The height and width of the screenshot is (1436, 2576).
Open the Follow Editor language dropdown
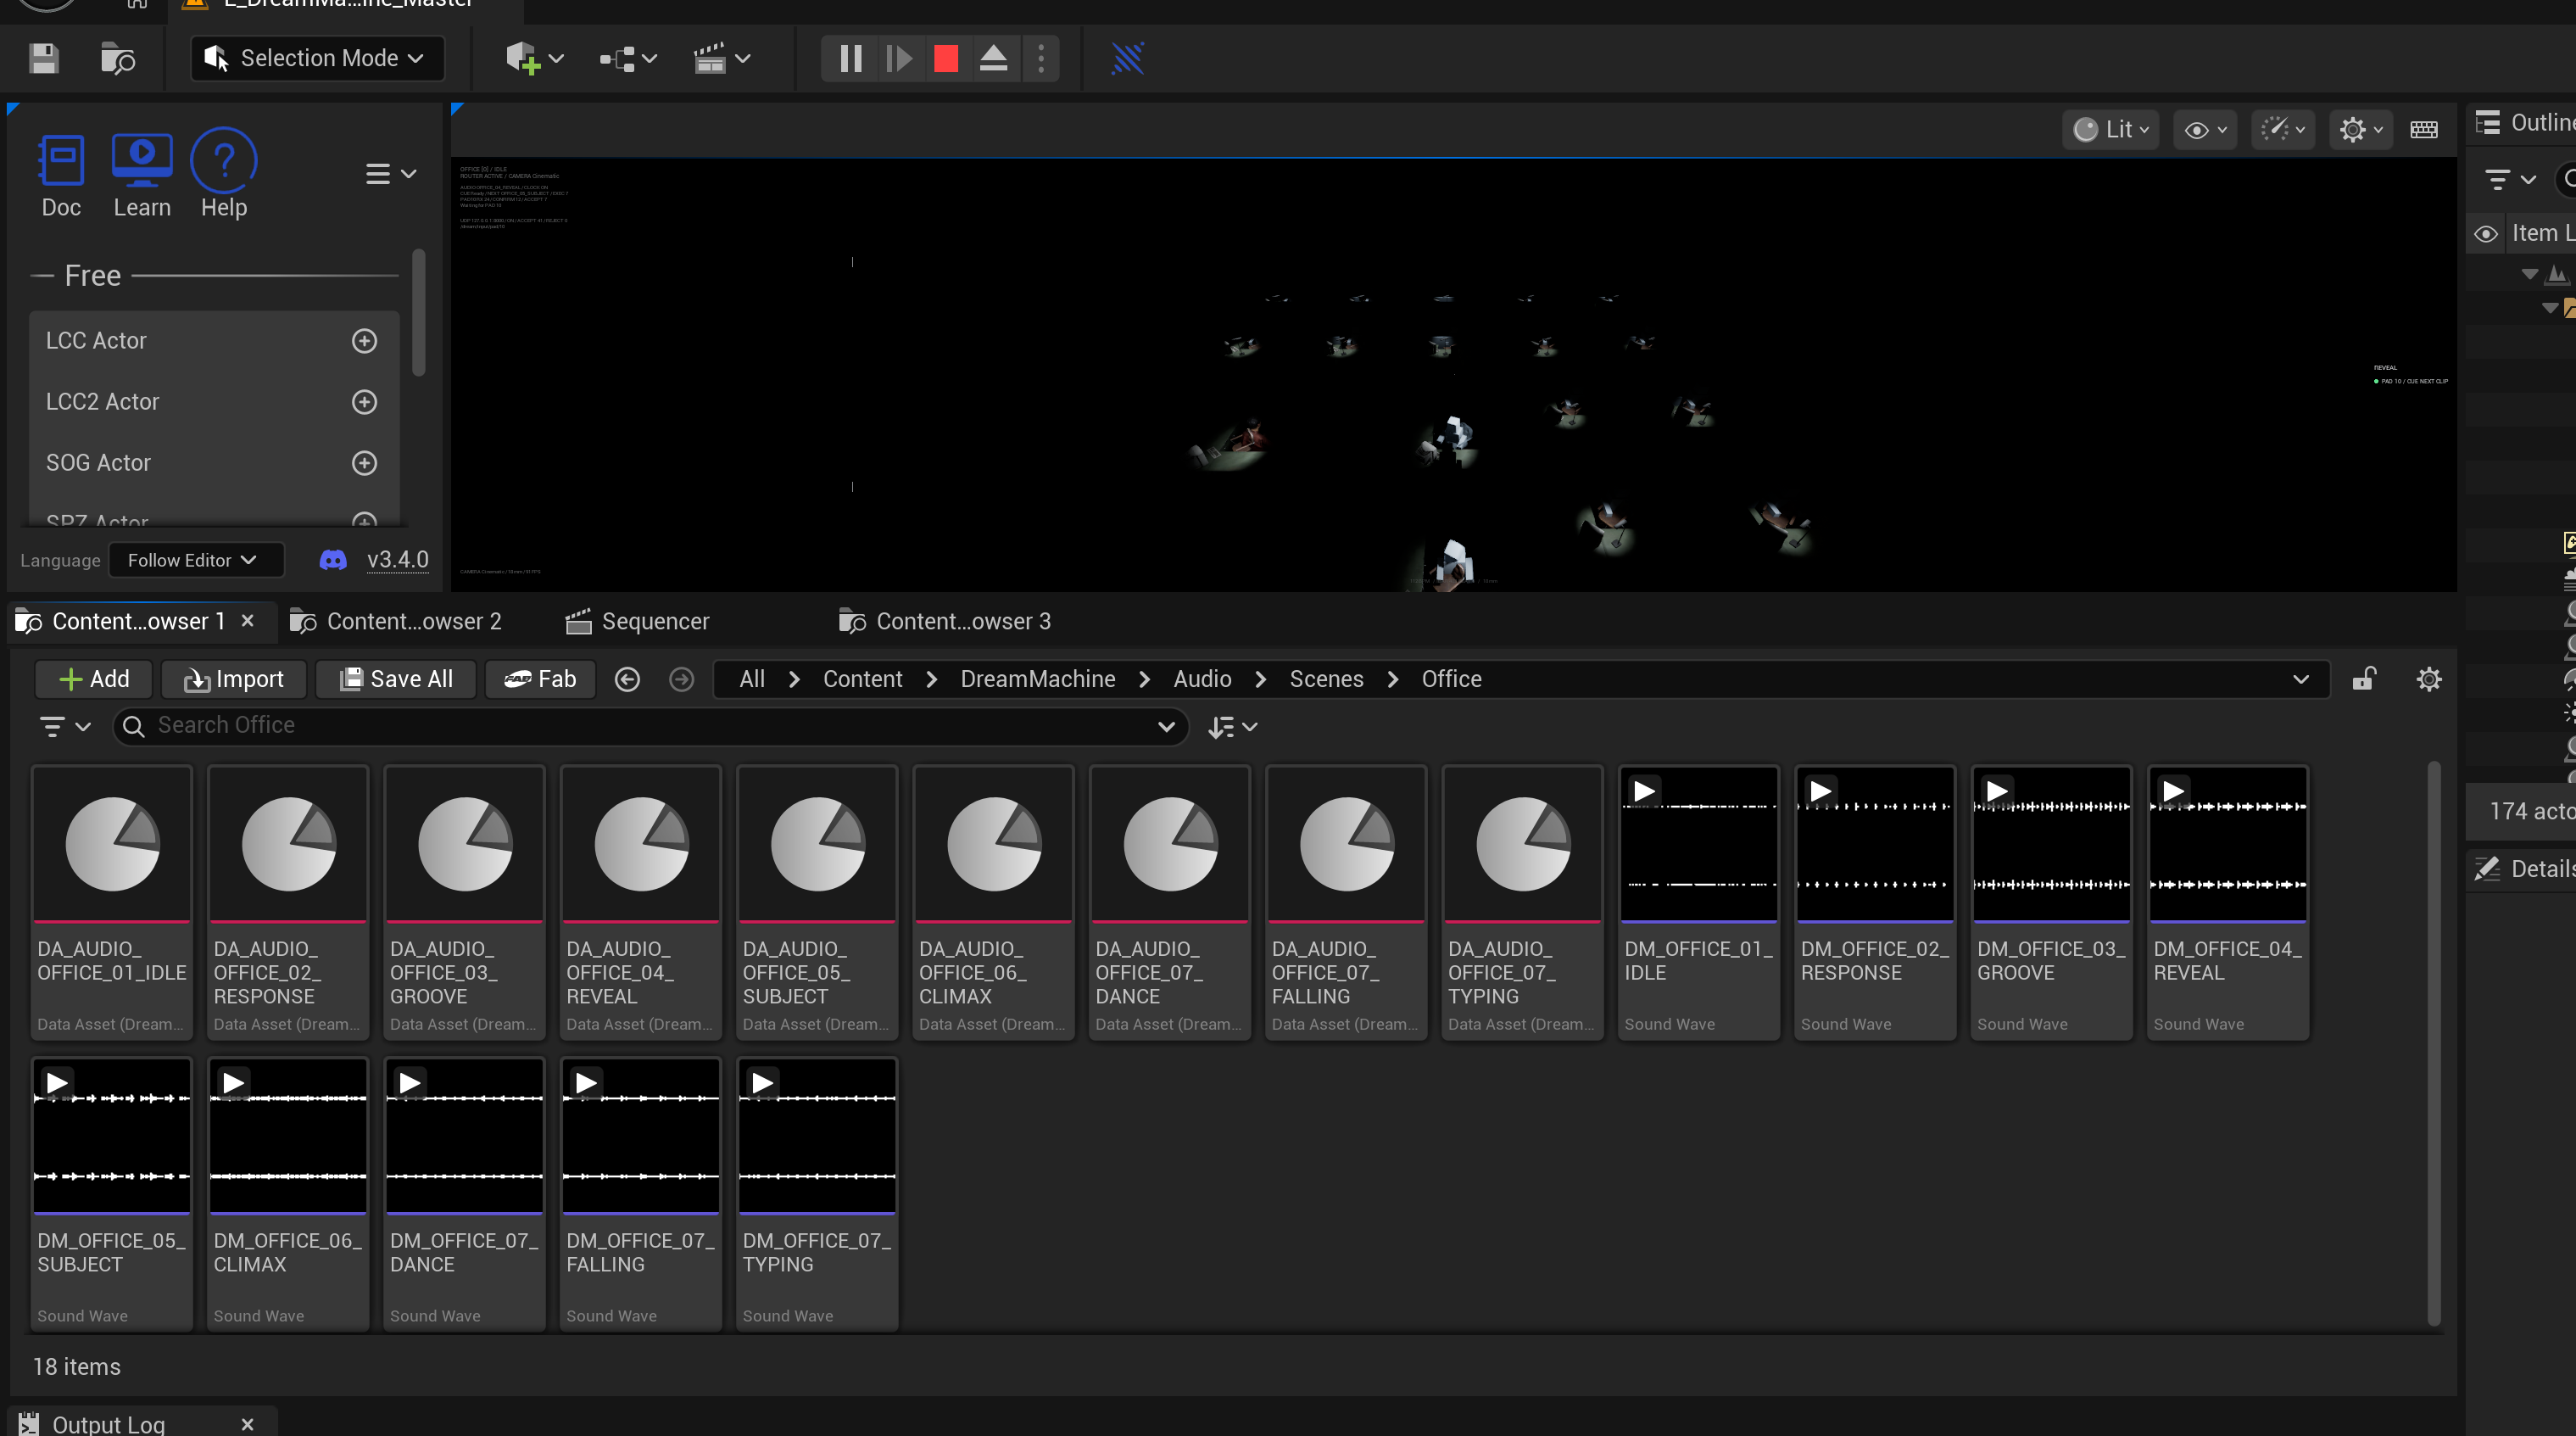(x=196, y=560)
